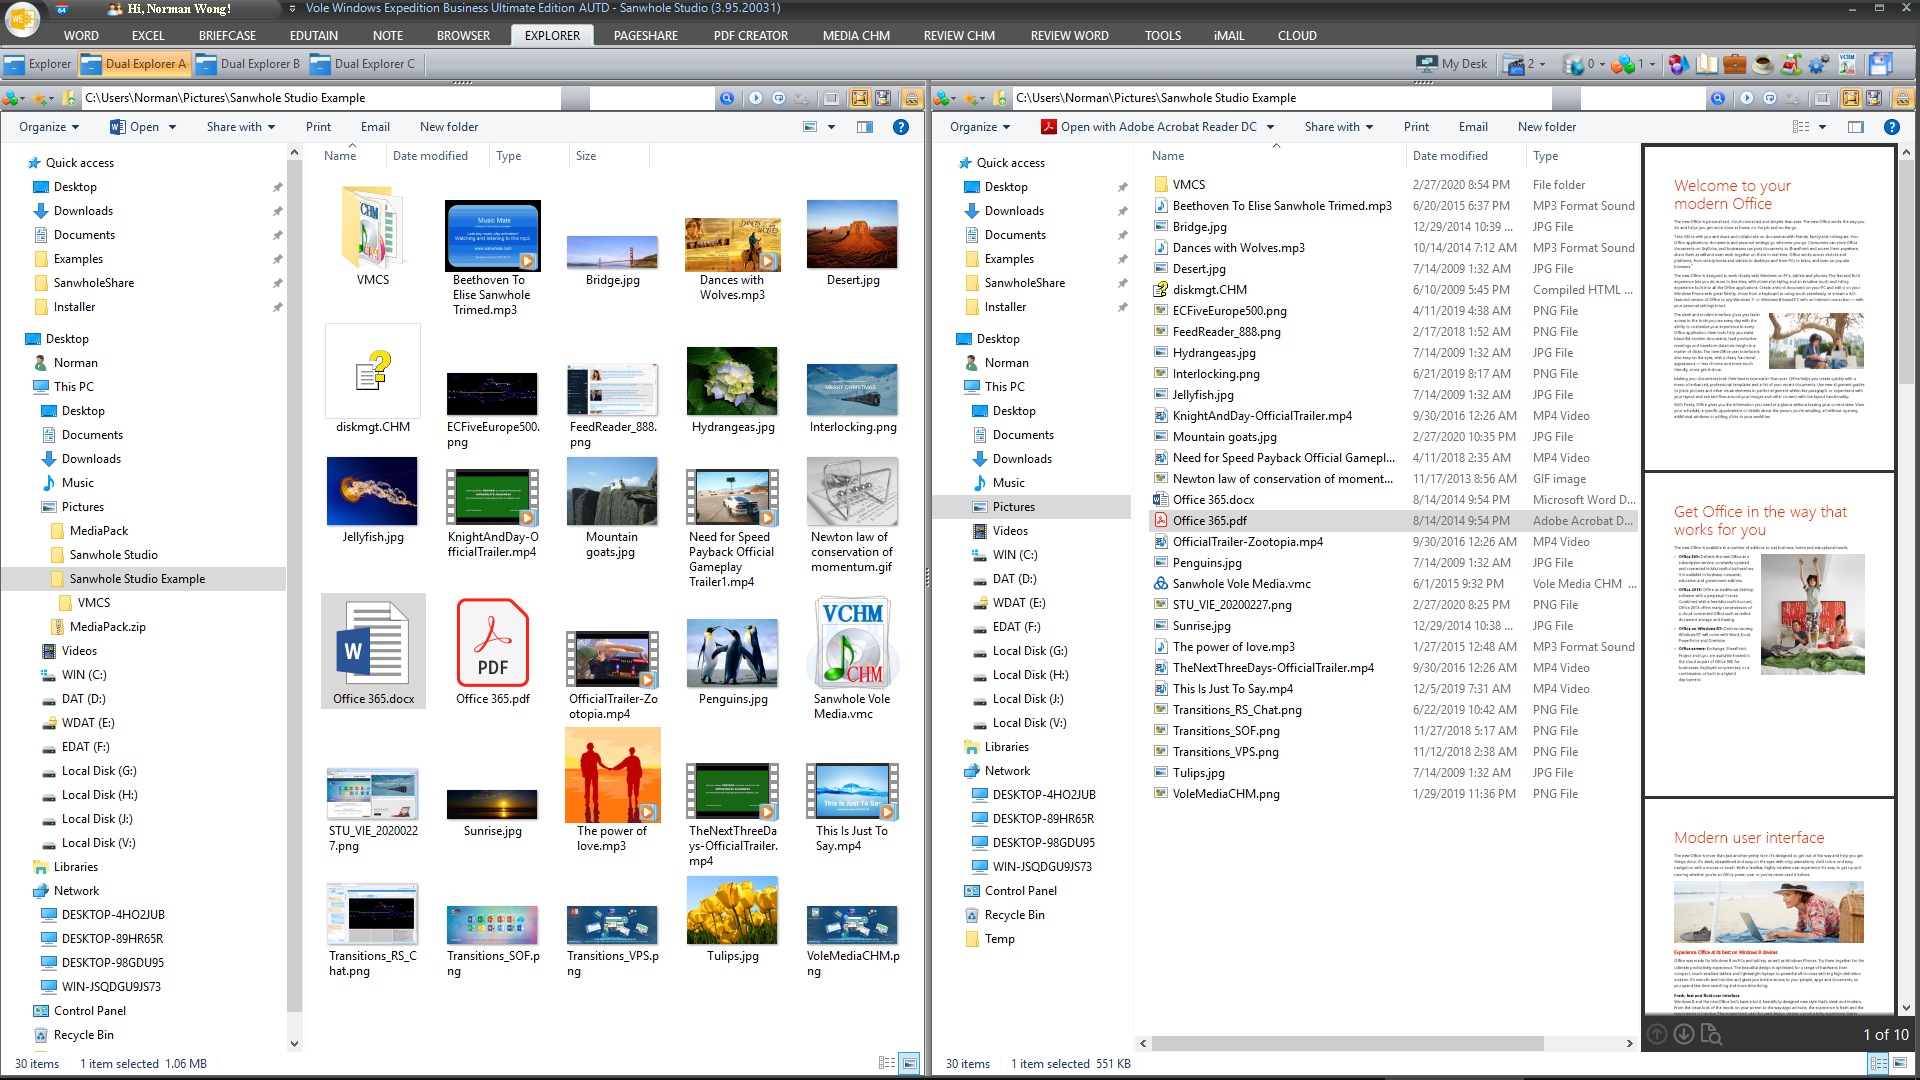Screen dimensions: 1920x1080
Task: Click the right explorer horizontal scrollbar
Action: 1347,1043
